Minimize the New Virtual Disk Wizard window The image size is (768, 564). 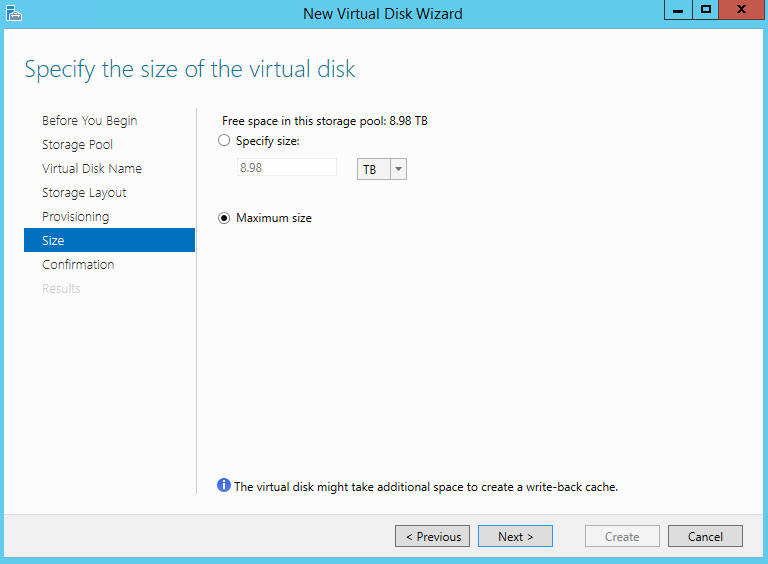point(679,10)
